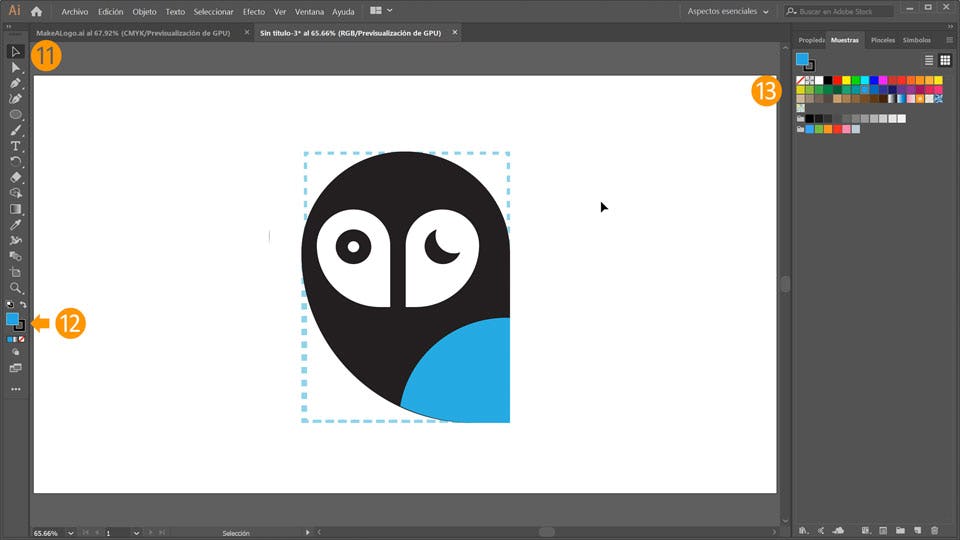Select the Direct Selection tool

click(x=16, y=67)
